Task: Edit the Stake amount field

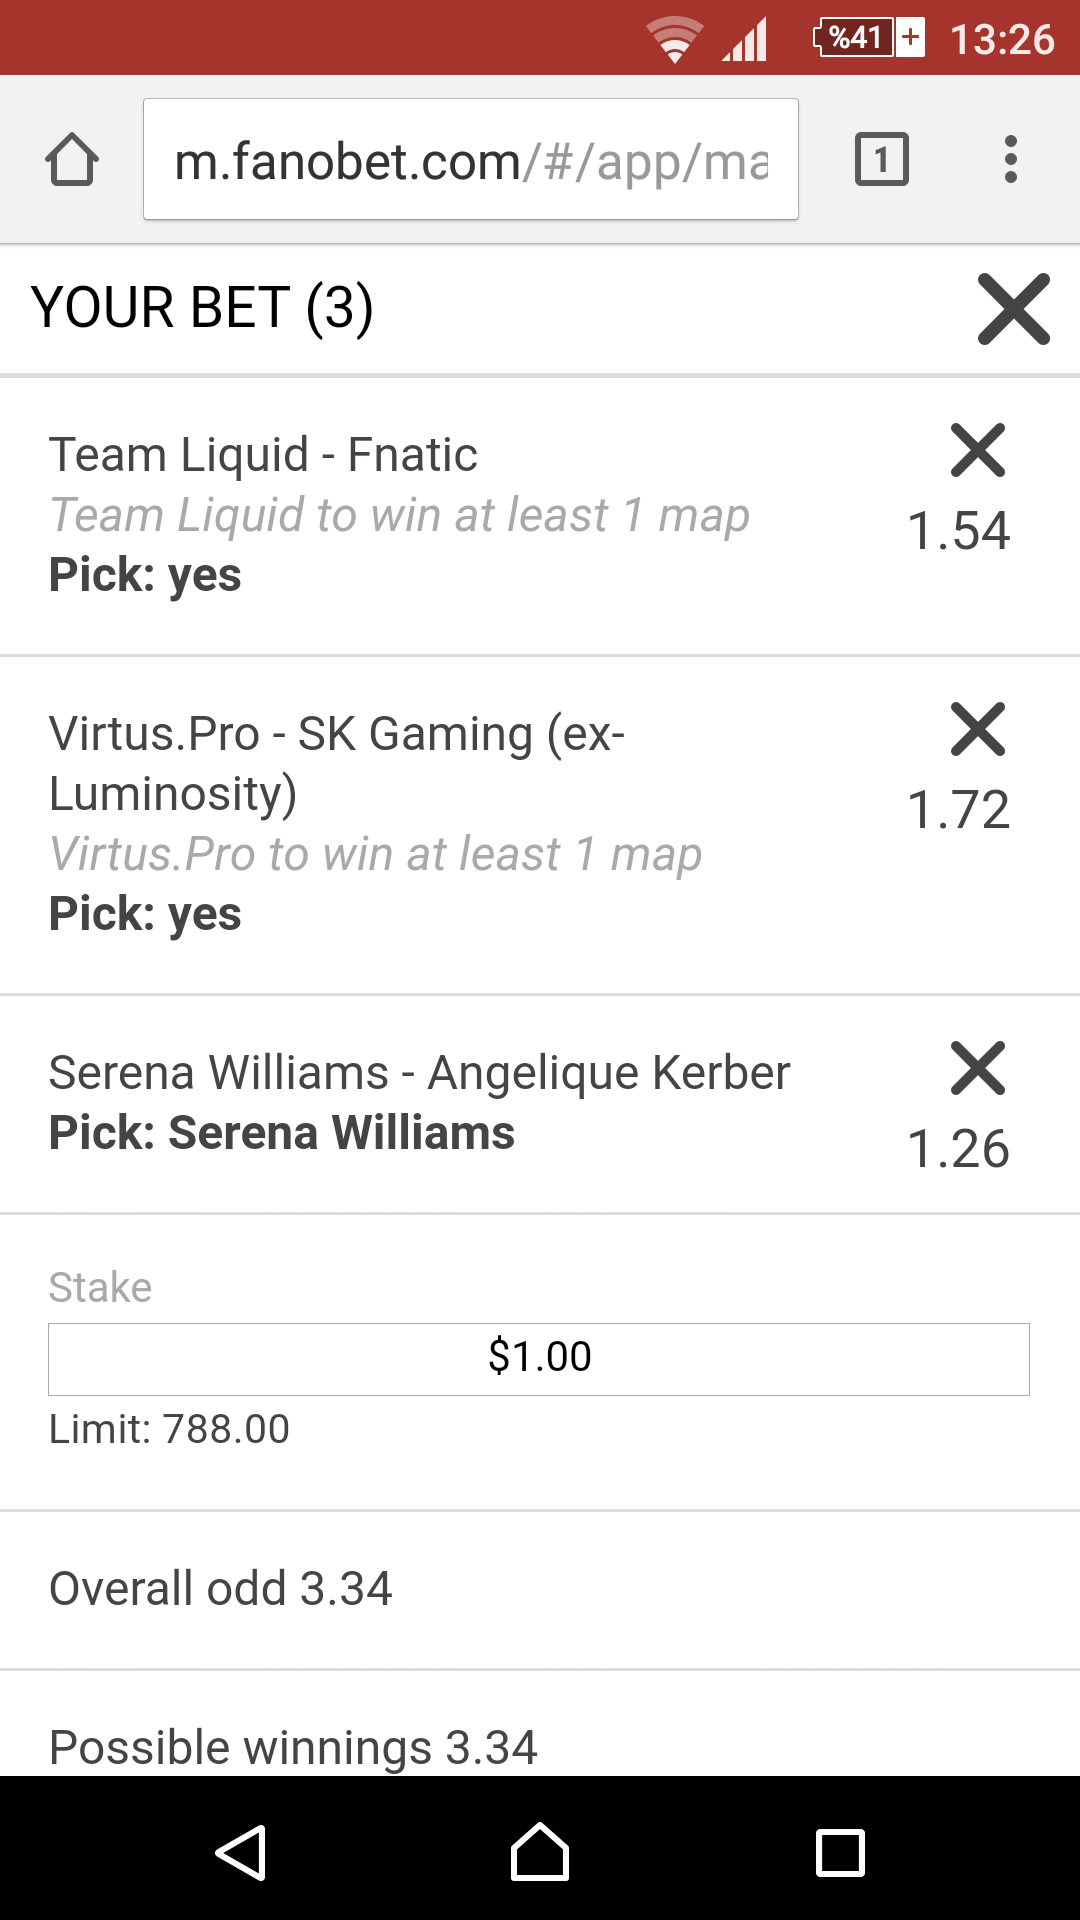Action: [539, 1359]
